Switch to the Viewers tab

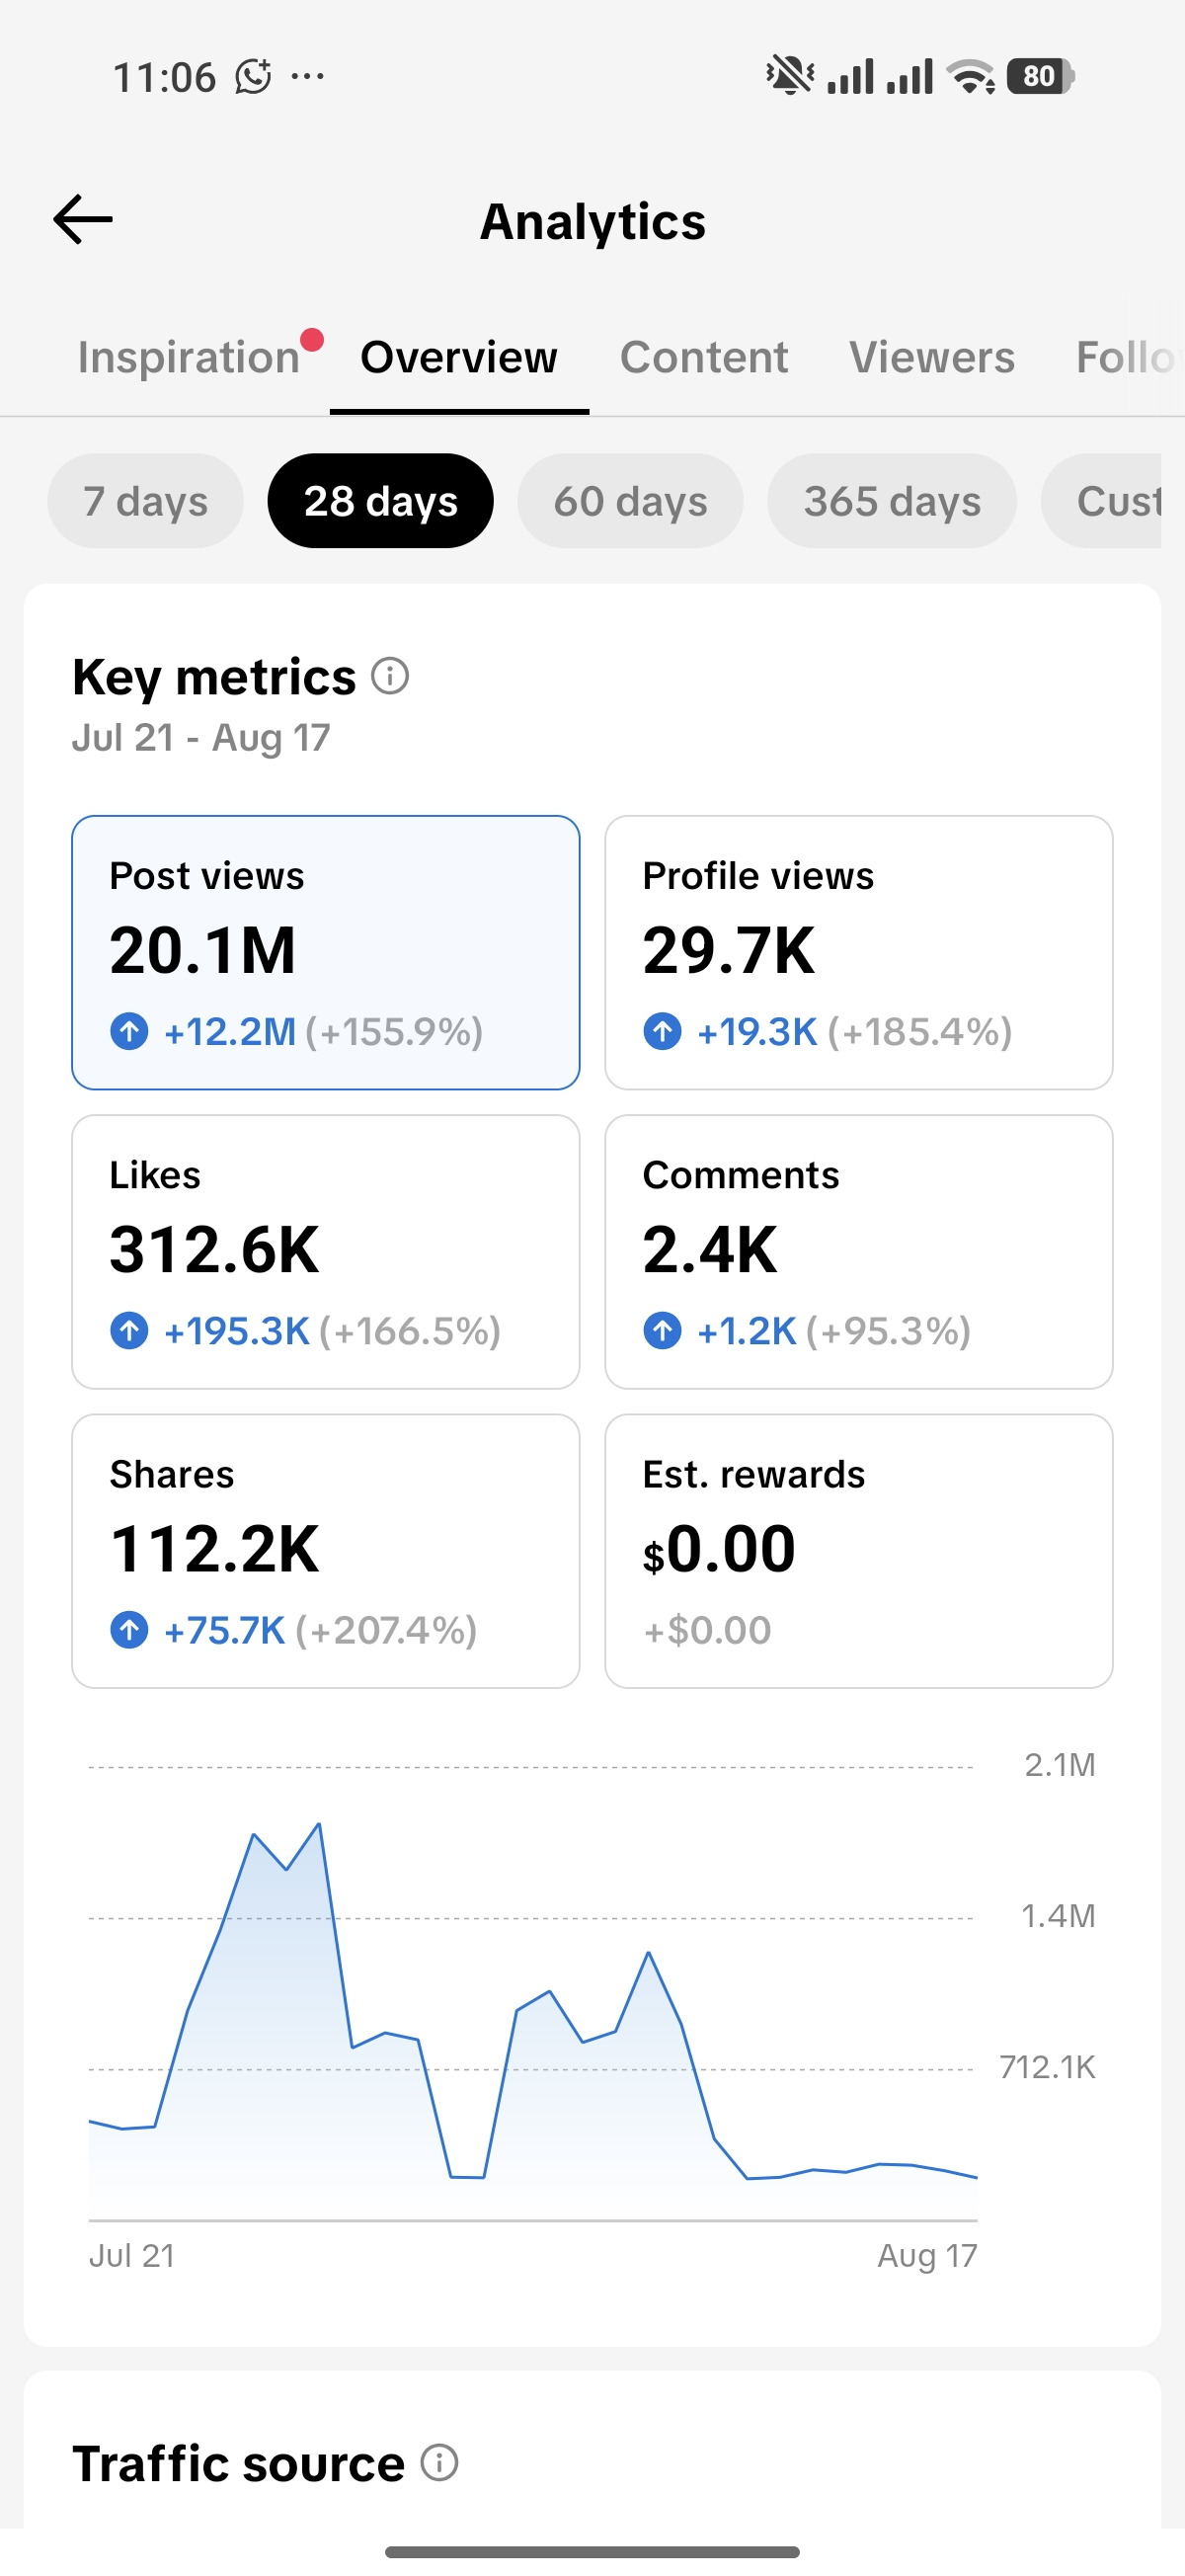(932, 357)
